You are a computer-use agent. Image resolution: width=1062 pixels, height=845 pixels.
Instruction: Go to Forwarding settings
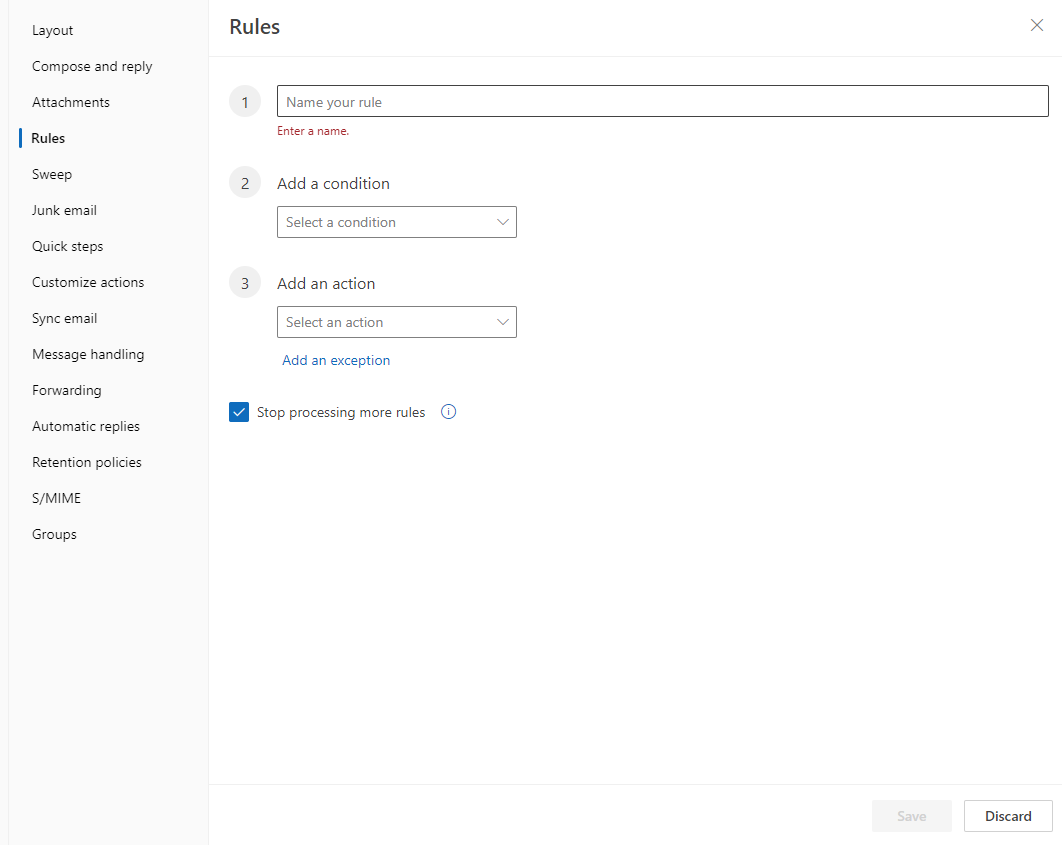click(66, 390)
